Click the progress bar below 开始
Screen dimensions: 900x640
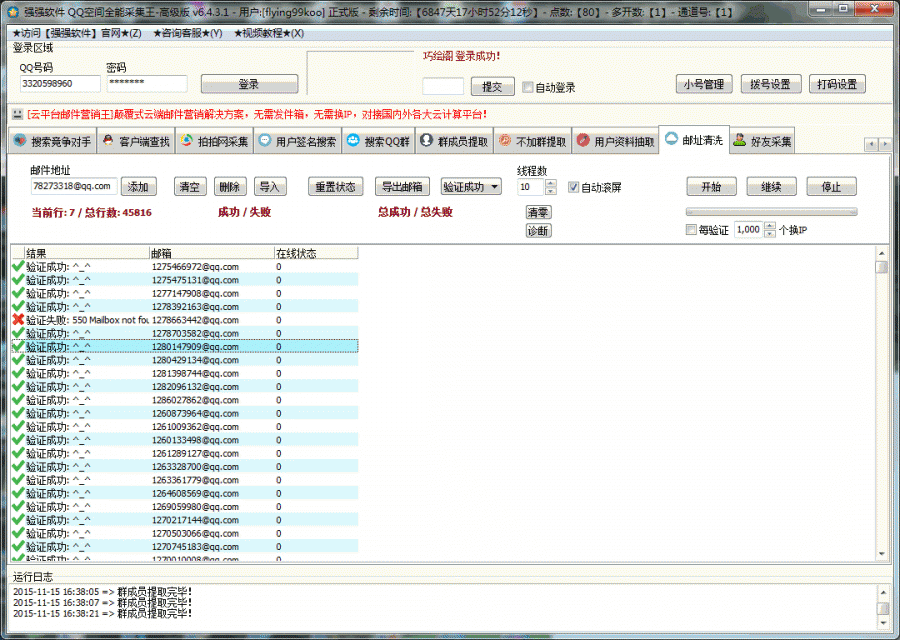(771, 212)
